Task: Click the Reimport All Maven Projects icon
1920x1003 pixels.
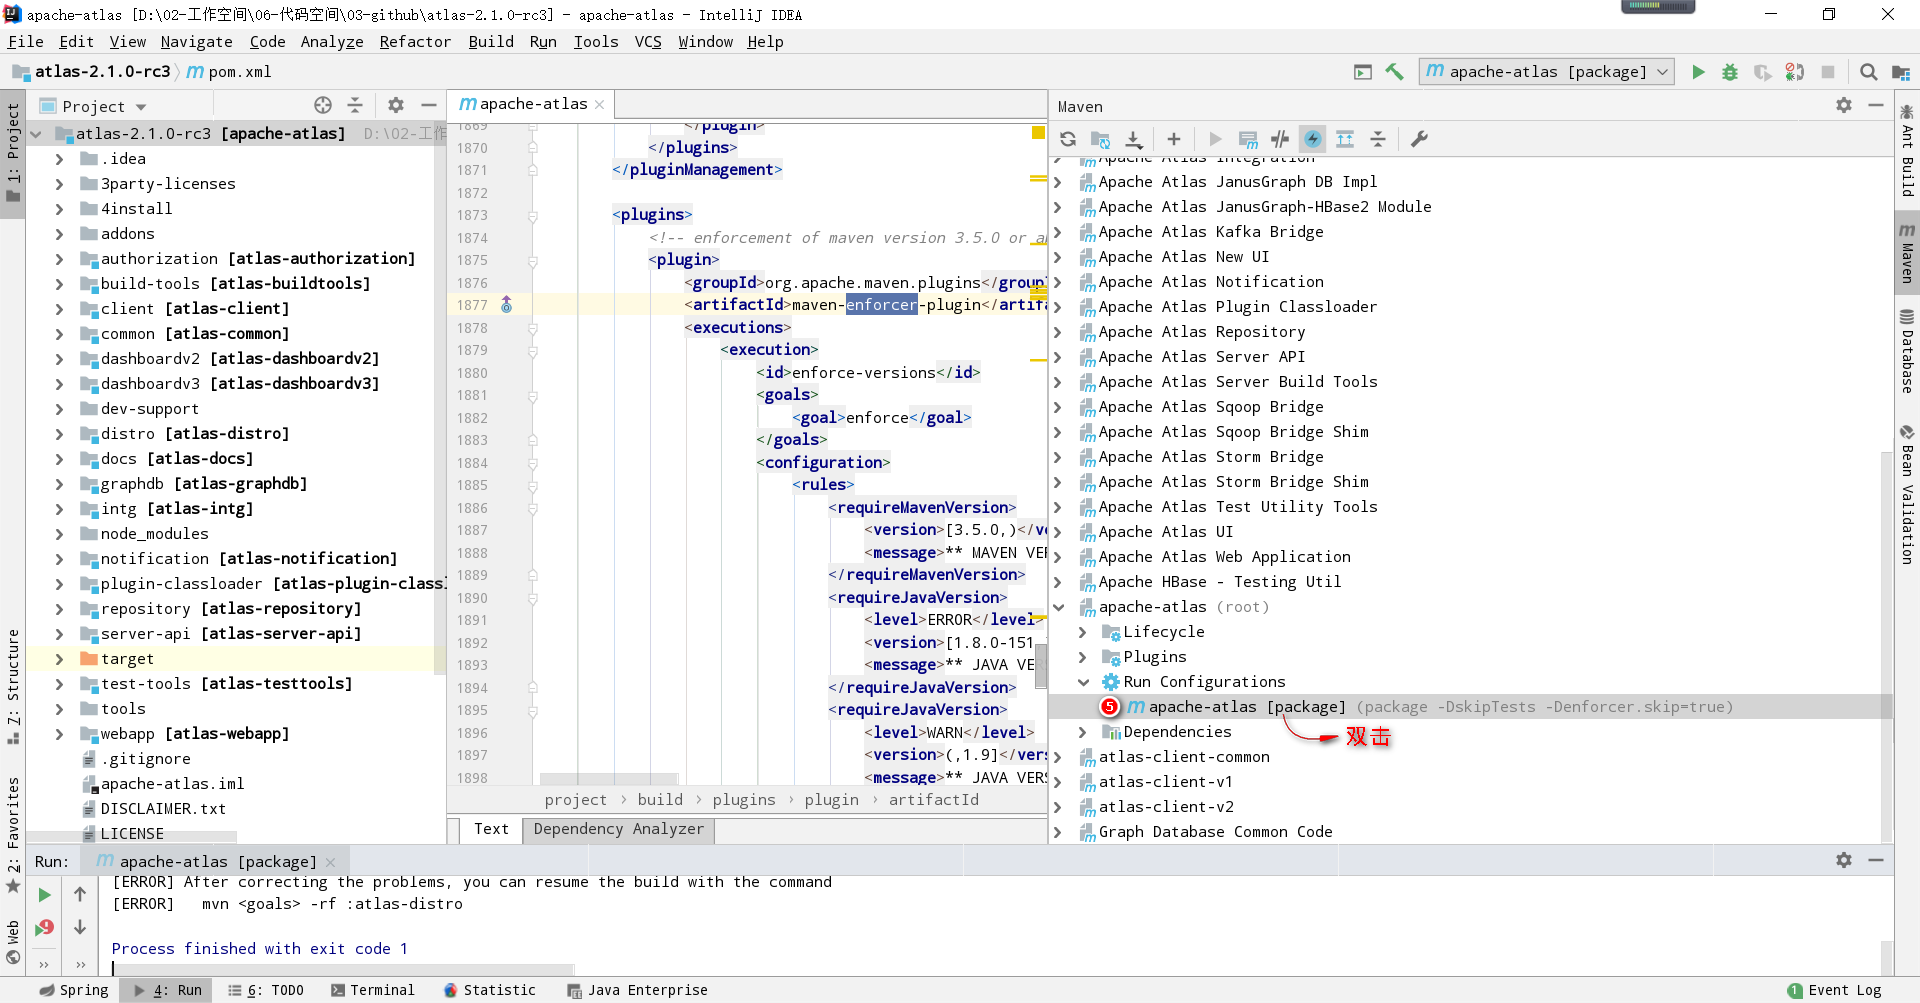Action: click(x=1068, y=139)
